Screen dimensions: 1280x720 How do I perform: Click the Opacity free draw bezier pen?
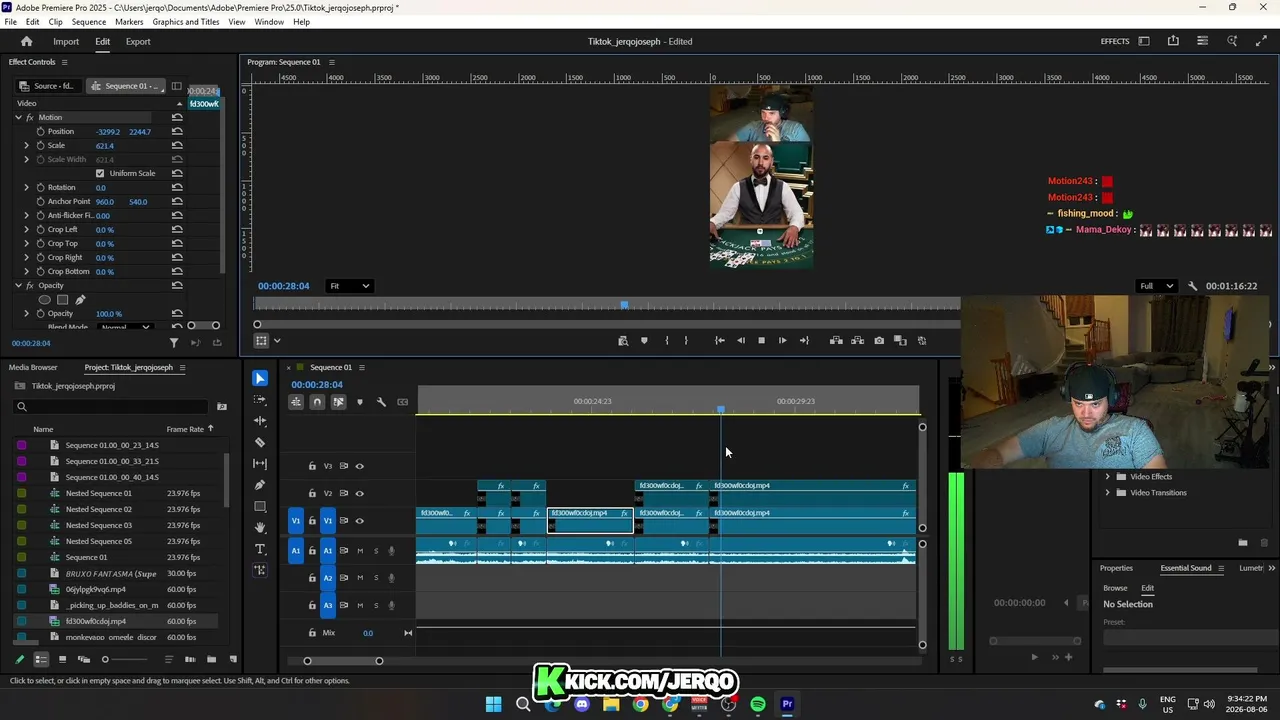pos(80,299)
